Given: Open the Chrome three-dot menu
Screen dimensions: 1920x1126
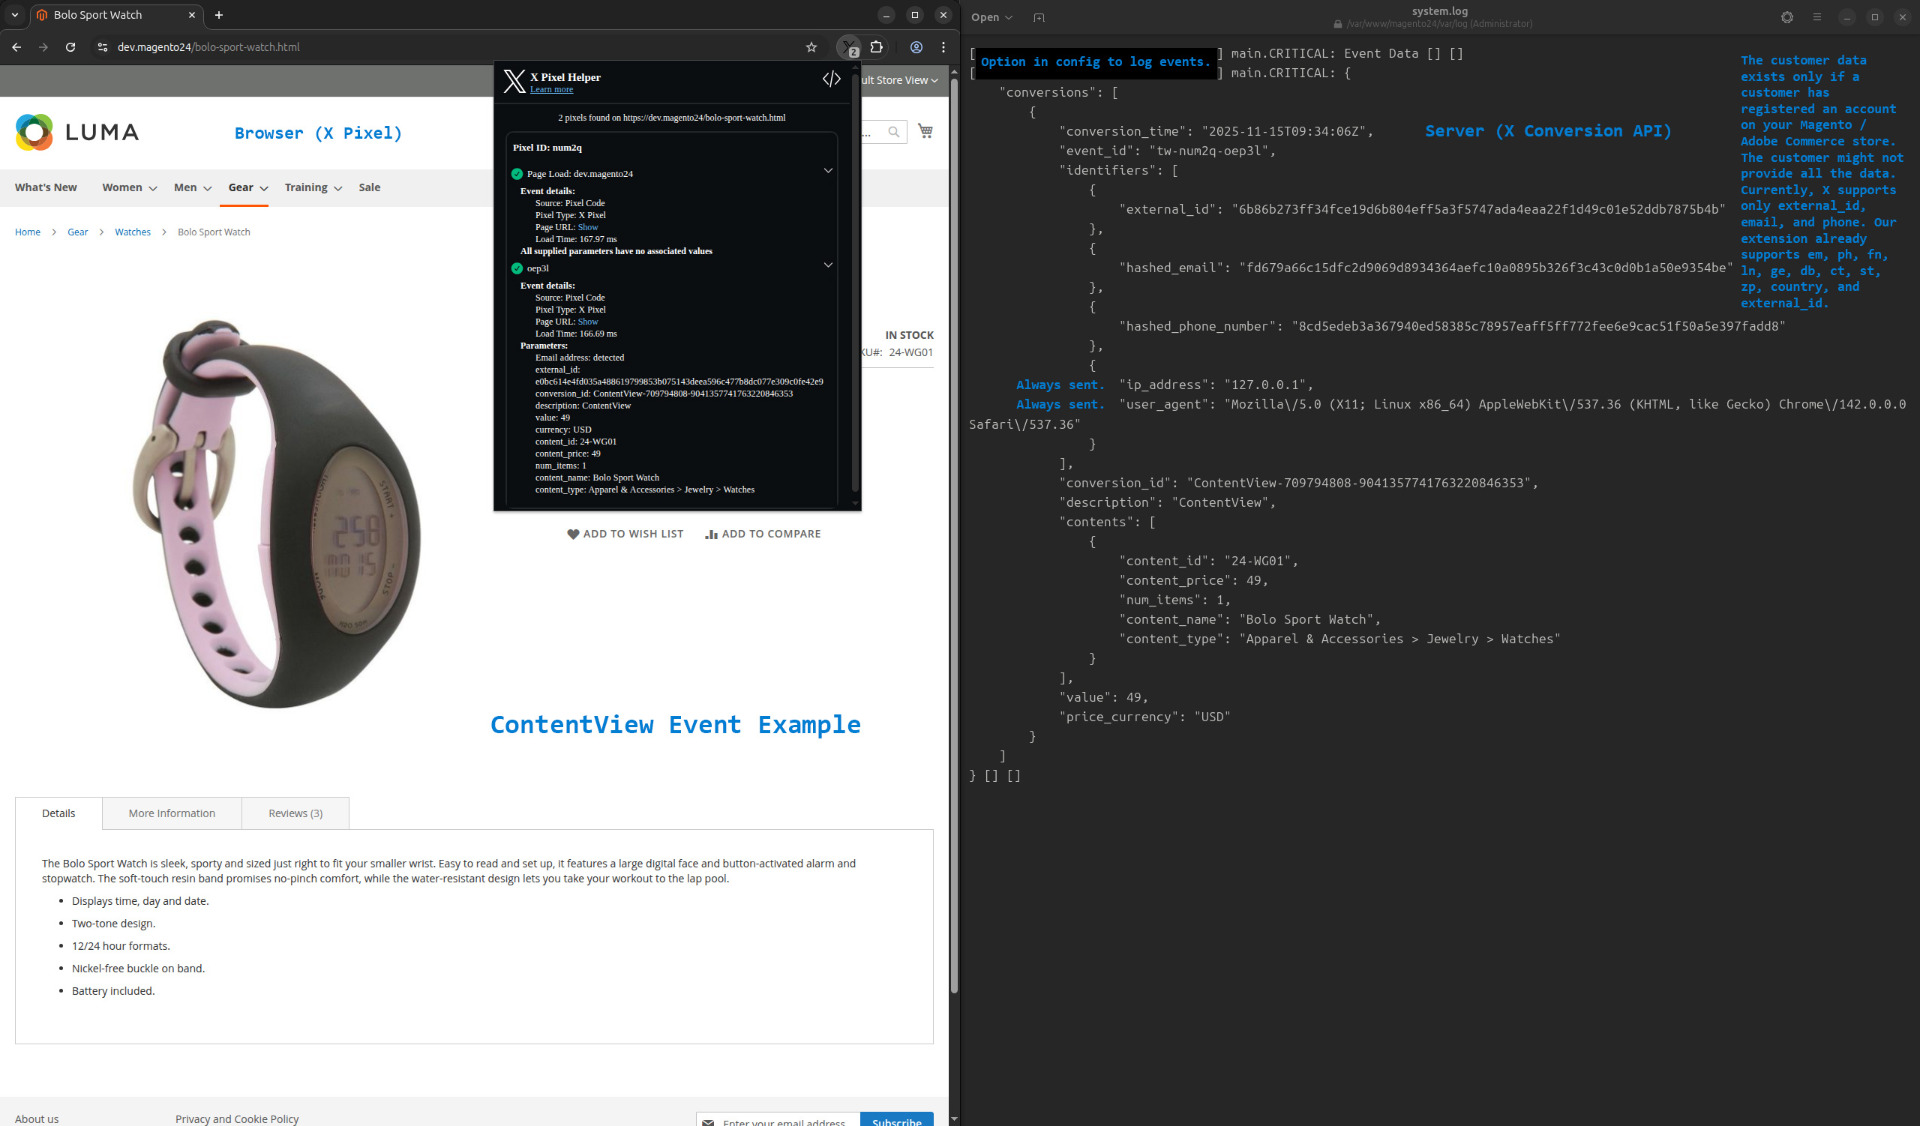Looking at the screenshot, I should coord(943,47).
